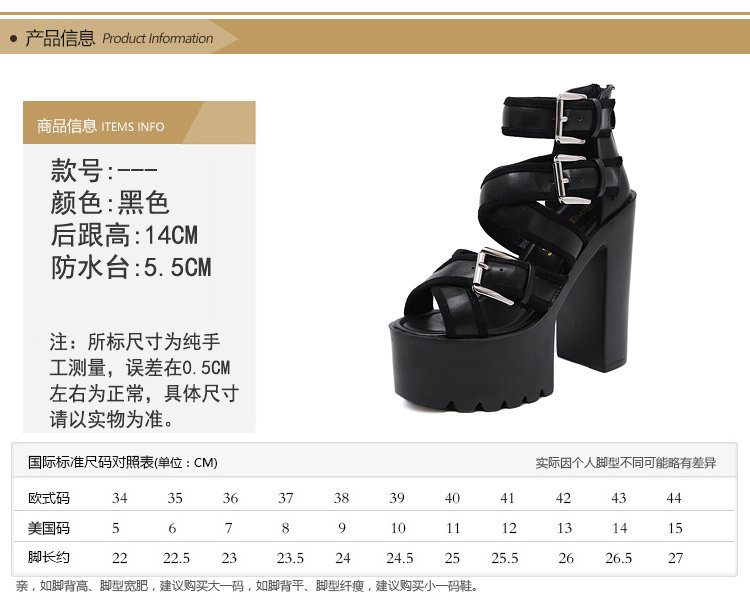Screen dimensions: 750x604
Task: Click EU size 37 cell
Action: 286,498
